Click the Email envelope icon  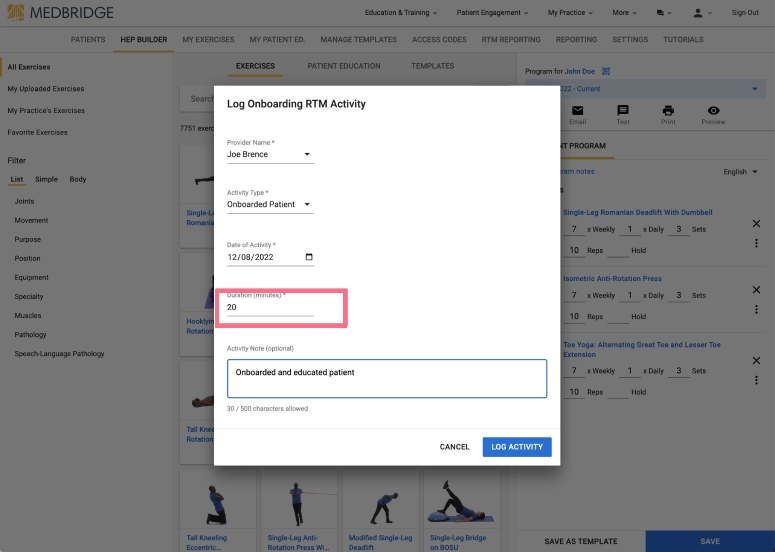pyautogui.click(x=577, y=111)
